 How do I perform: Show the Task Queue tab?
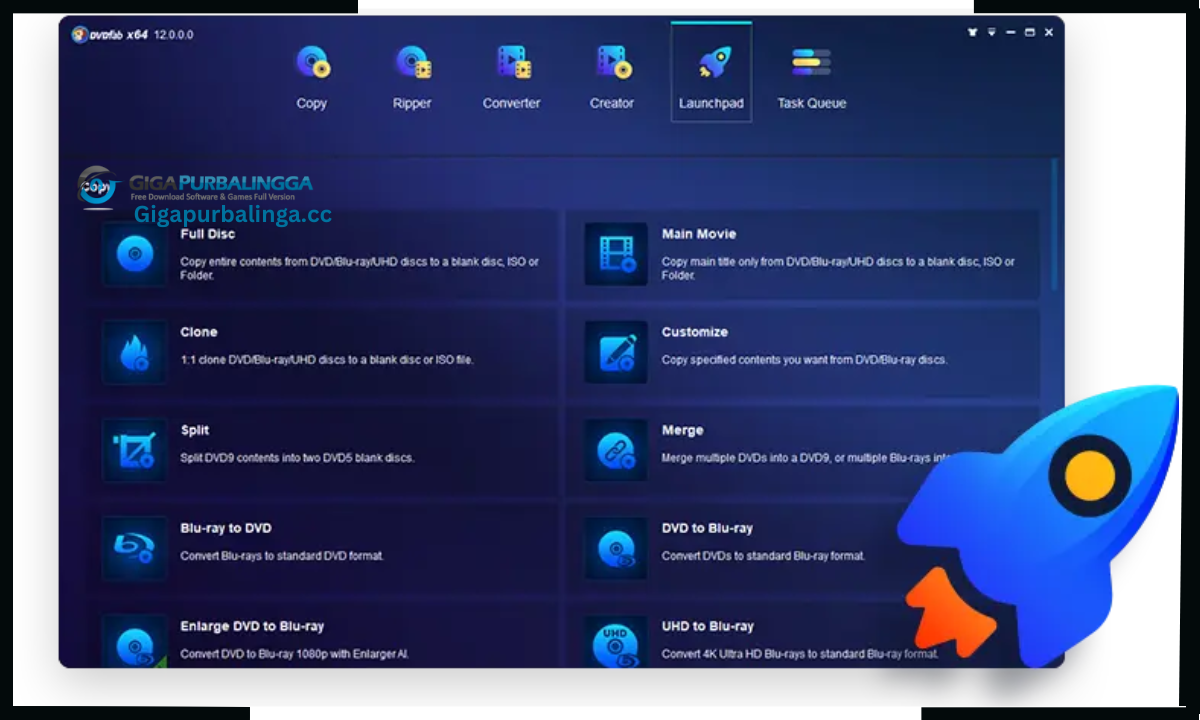[812, 76]
